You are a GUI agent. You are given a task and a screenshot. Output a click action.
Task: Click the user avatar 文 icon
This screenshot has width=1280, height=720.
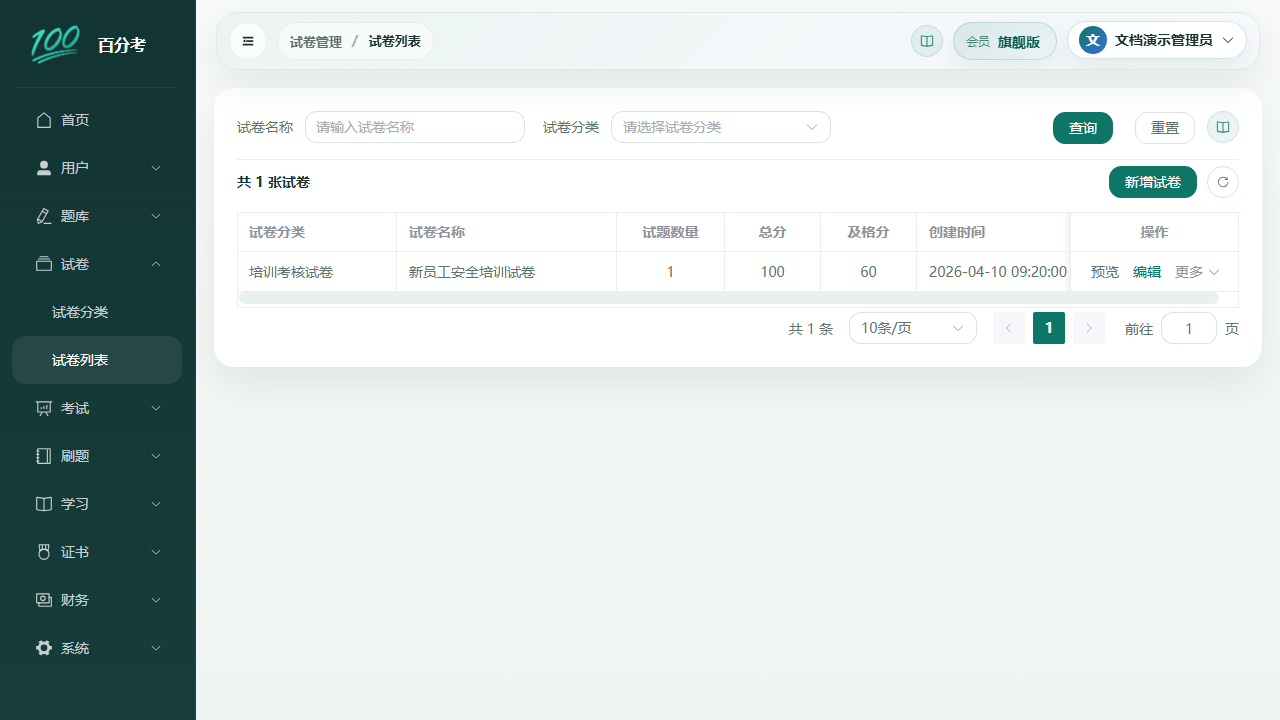click(x=1093, y=40)
